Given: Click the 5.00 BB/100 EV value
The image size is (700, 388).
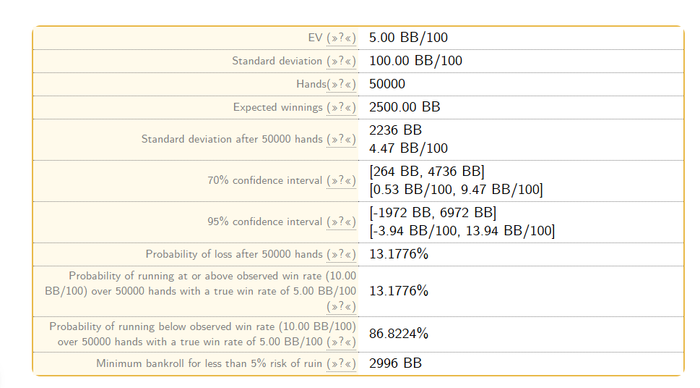Looking at the screenshot, I should [x=408, y=38].
